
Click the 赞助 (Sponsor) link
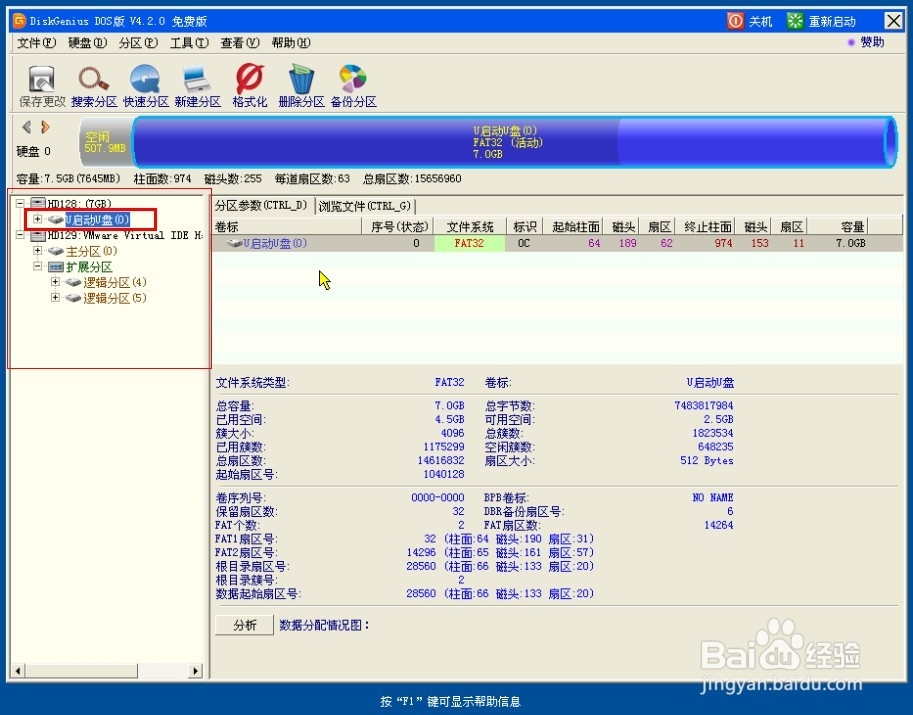click(872, 42)
